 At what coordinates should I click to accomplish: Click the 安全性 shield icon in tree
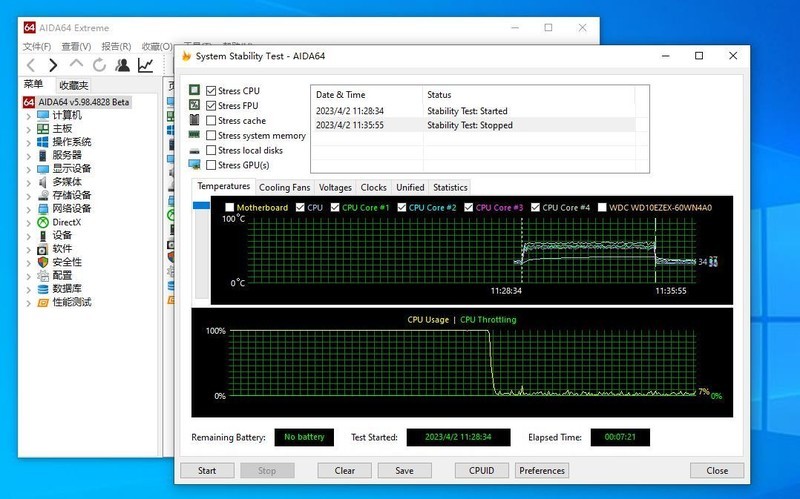click(x=43, y=262)
